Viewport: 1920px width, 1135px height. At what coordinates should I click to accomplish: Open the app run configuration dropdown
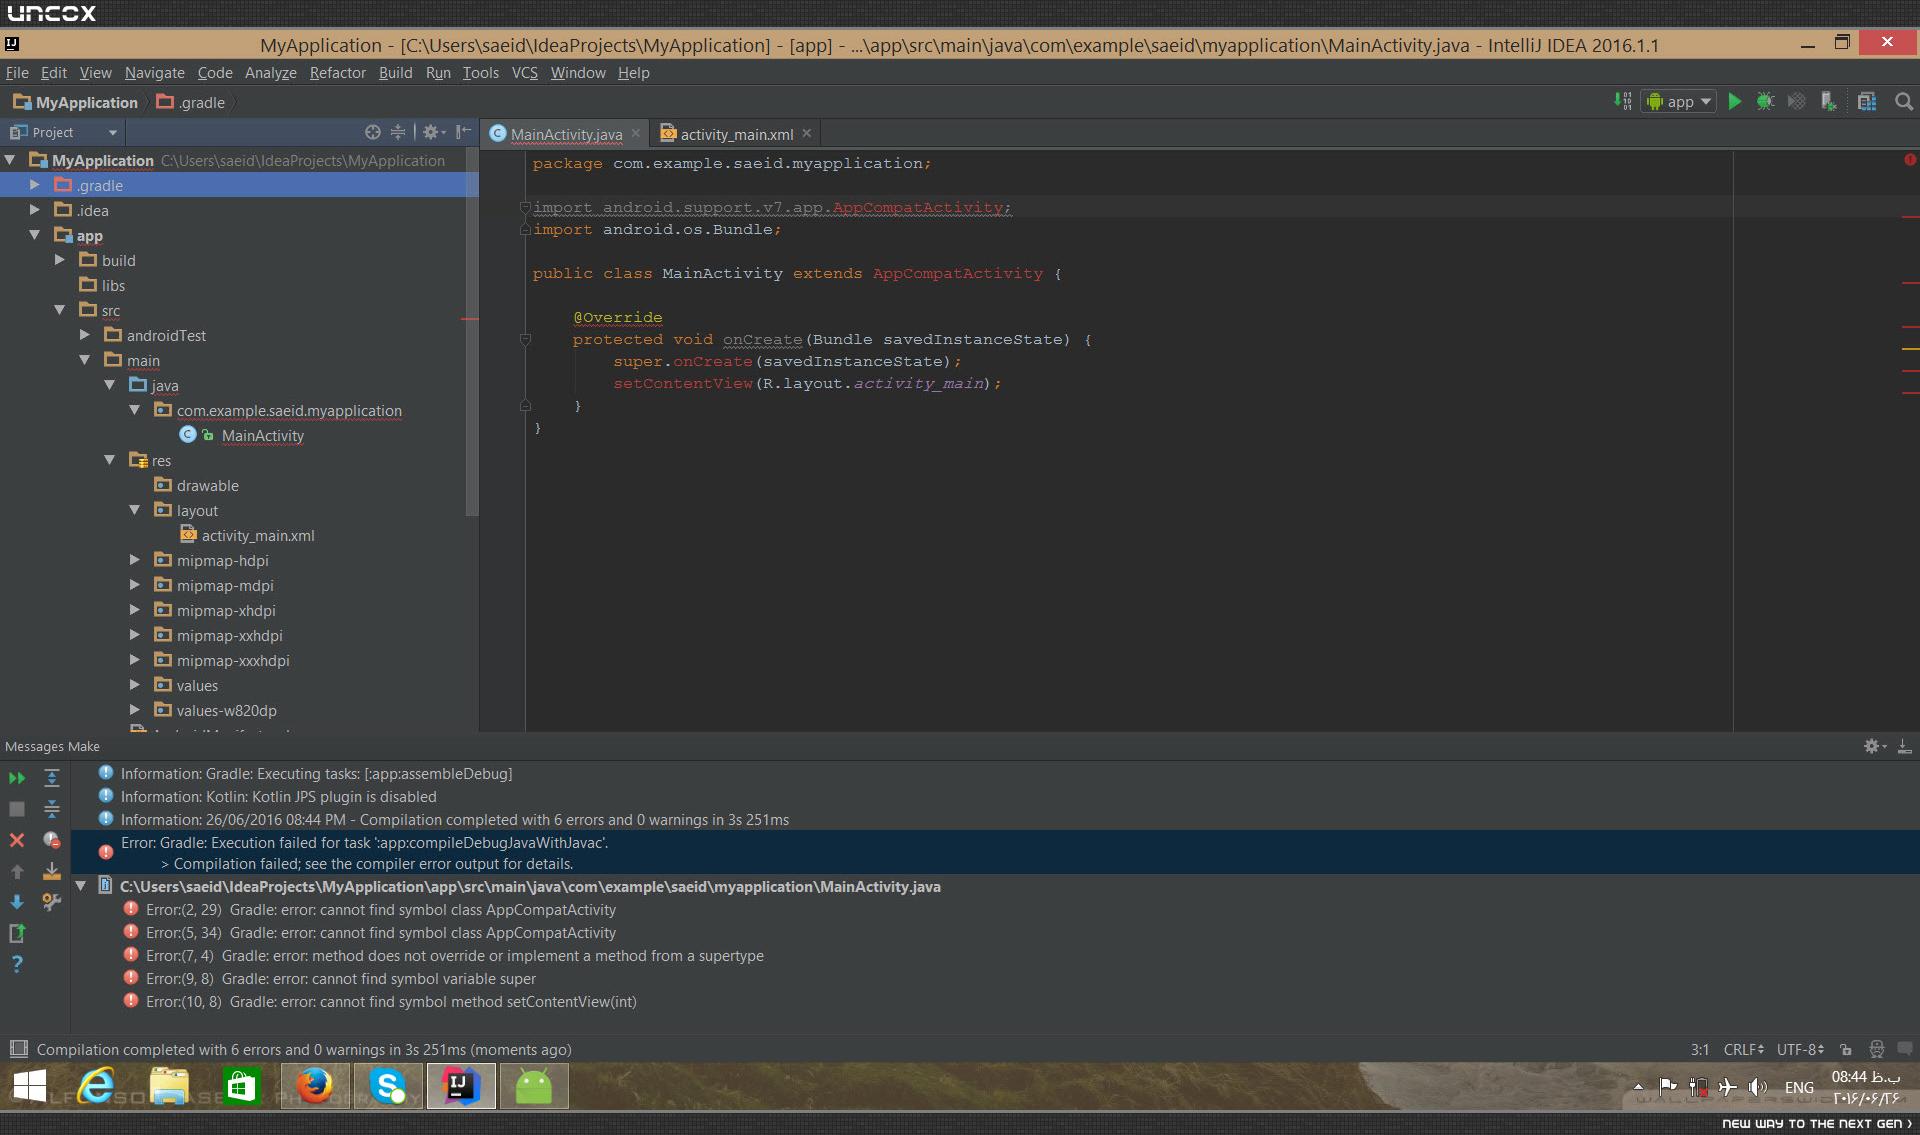point(1679,101)
